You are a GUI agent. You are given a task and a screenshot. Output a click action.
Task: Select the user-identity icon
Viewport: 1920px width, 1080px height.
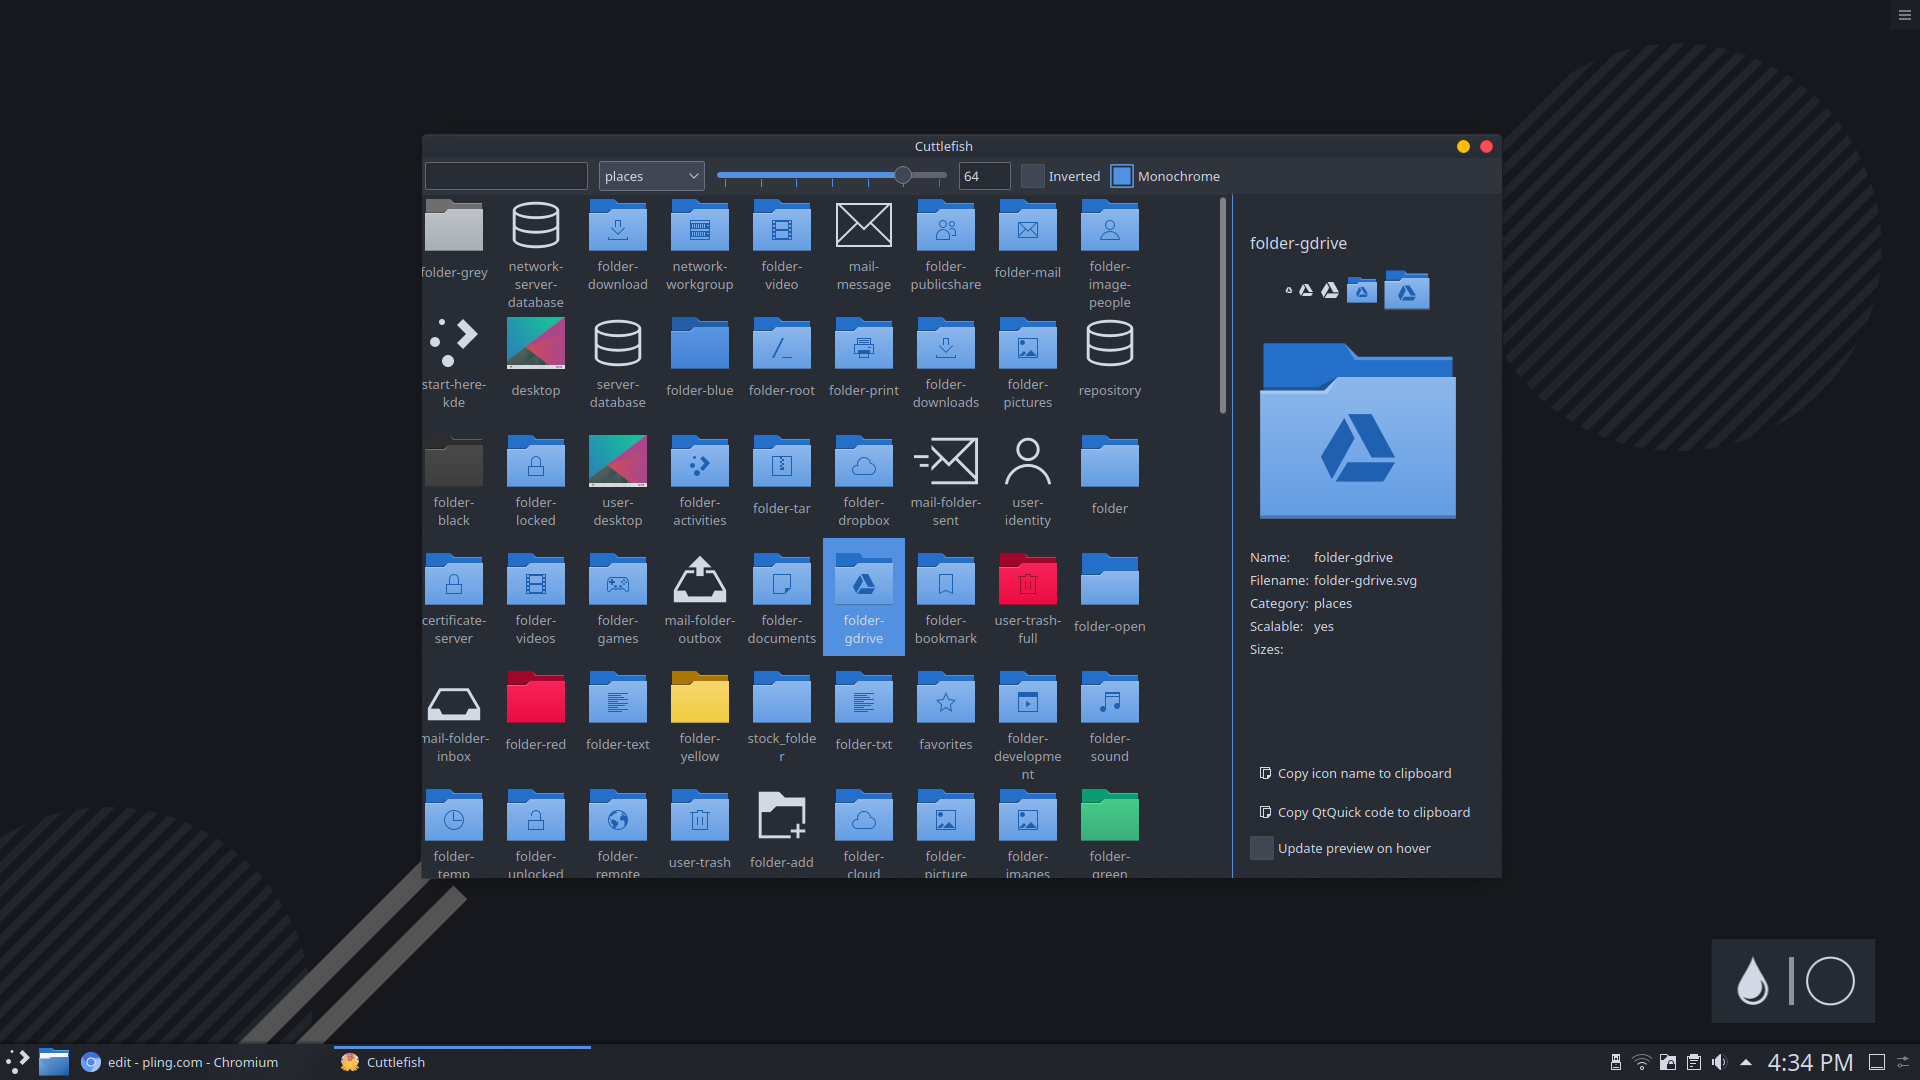(1028, 461)
